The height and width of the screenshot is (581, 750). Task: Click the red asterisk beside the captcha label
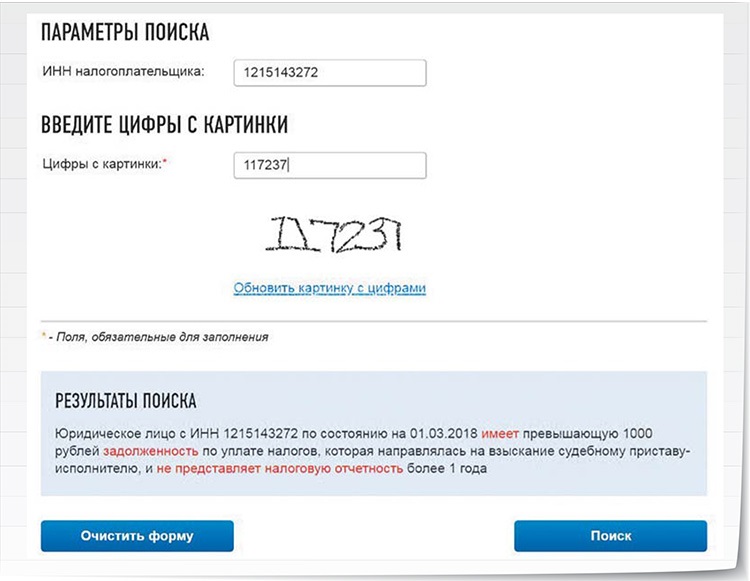[165, 161]
